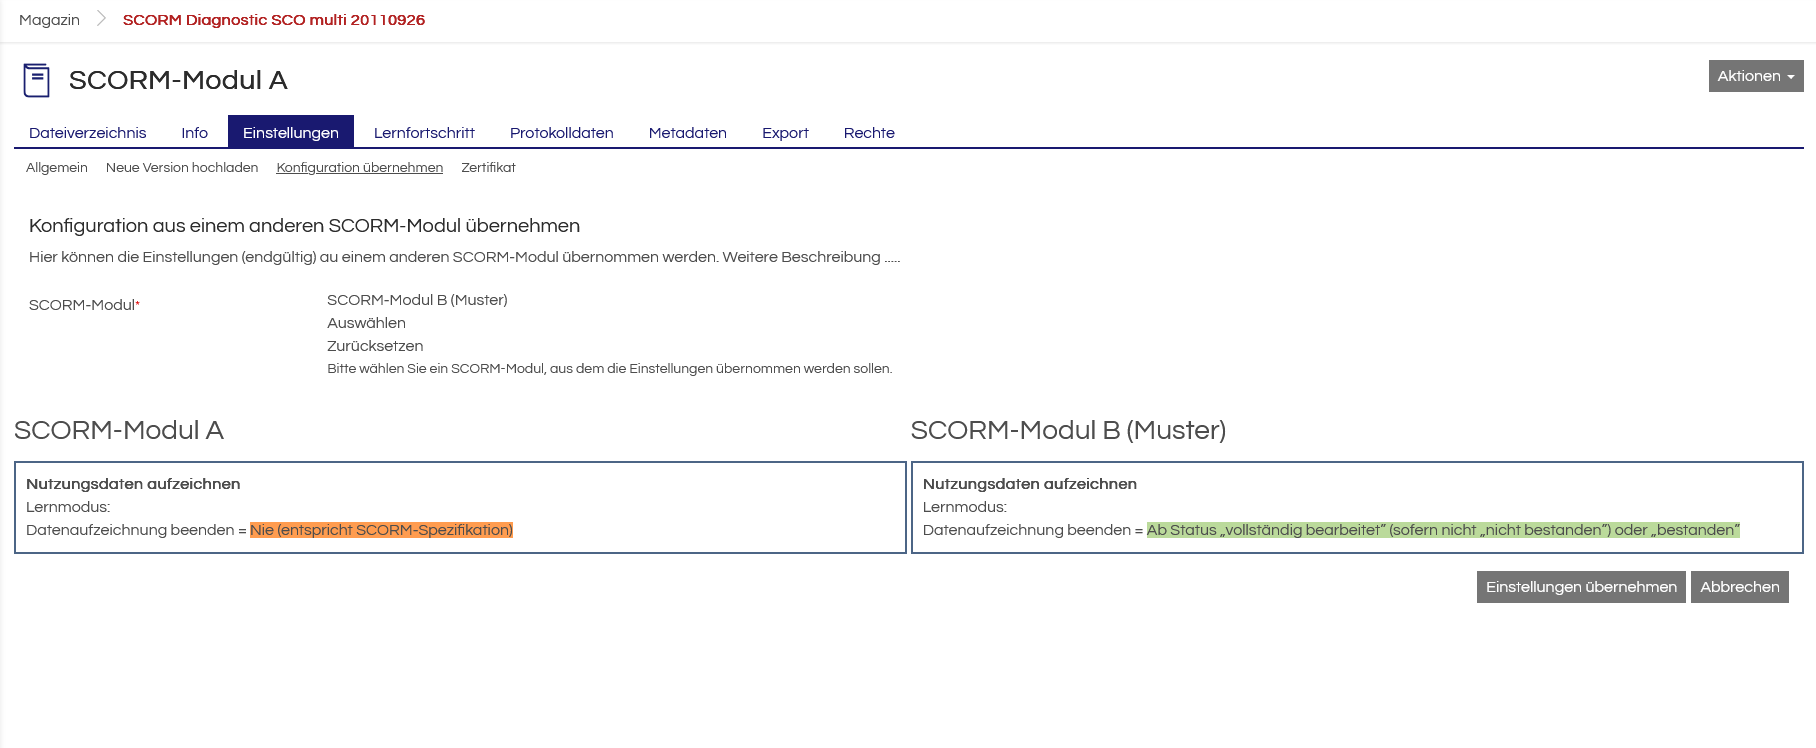Open the Aktionen dropdown menu
This screenshot has height=748, width=1816.
[x=1755, y=76]
